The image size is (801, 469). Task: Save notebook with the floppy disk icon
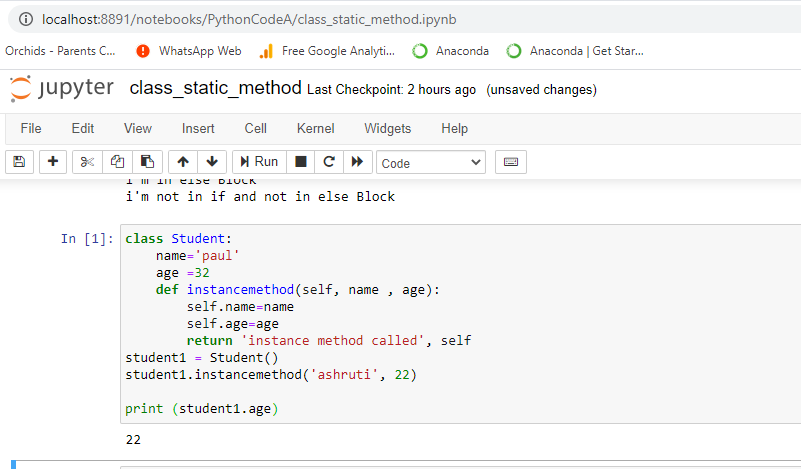pos(19,162)
